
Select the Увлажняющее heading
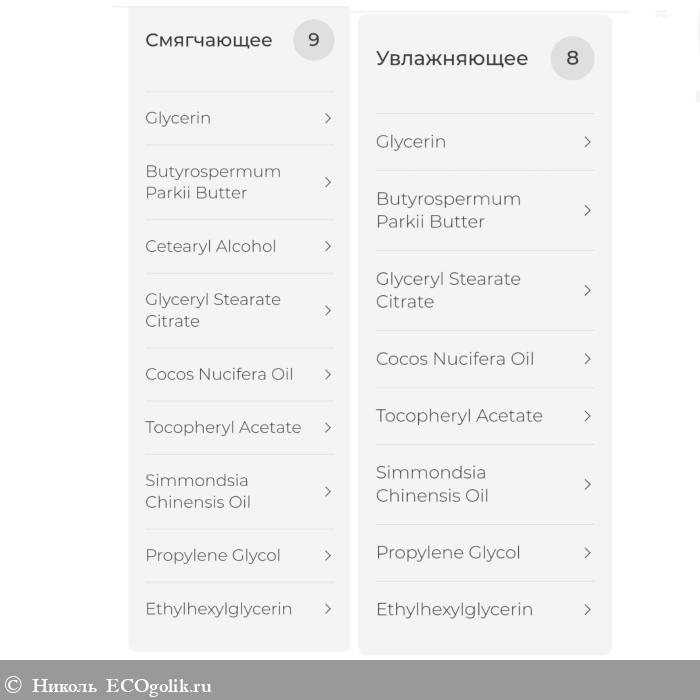click(x=451, y=58)
